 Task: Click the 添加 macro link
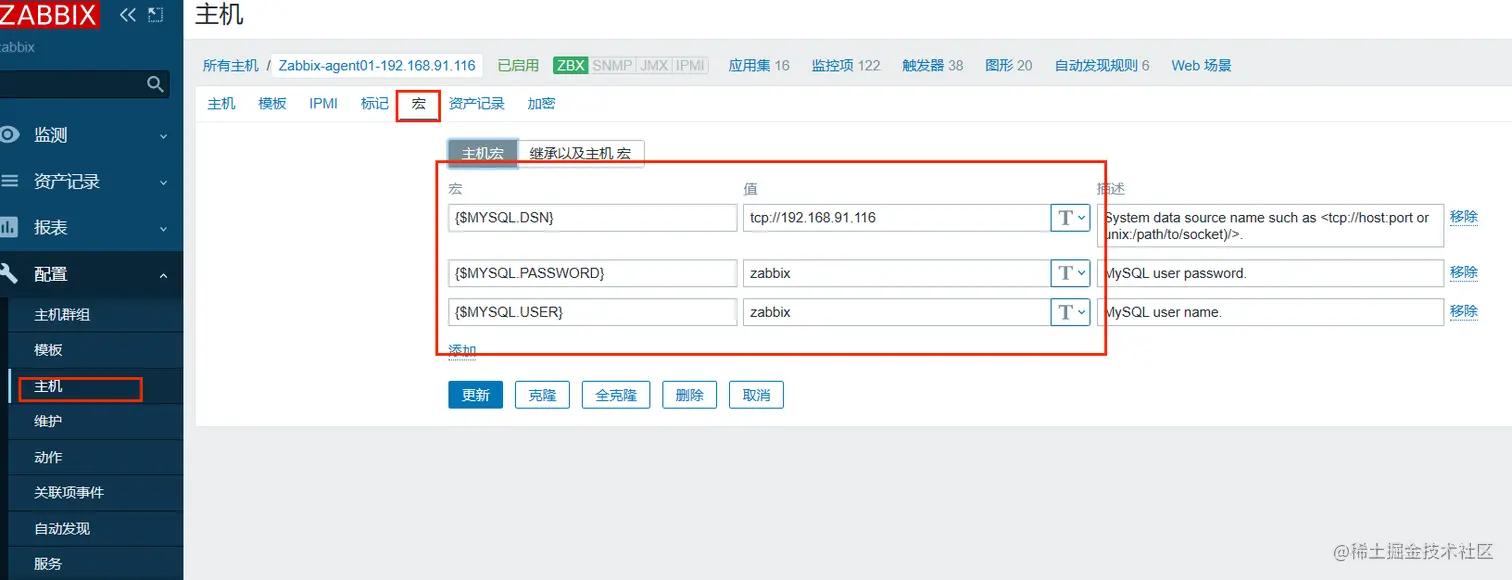click(462, 351)
